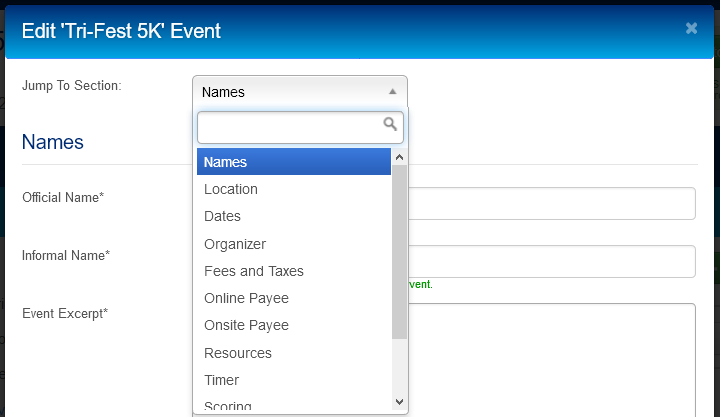Jump to the Organizer section
The image size is (720, 417).
pyautogui.click(x=293, y=244)
